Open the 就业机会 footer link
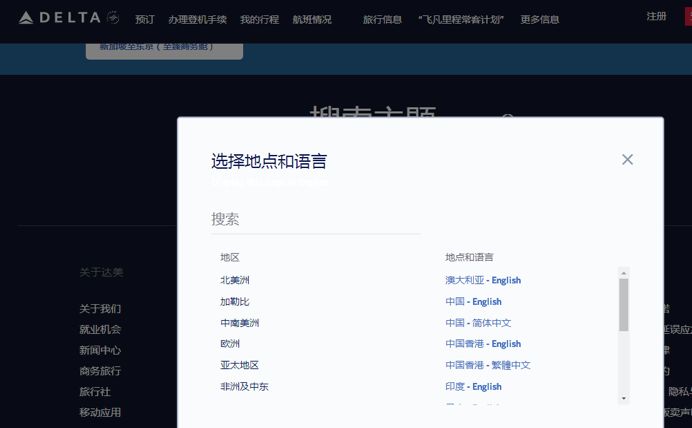 click(100, 330)
